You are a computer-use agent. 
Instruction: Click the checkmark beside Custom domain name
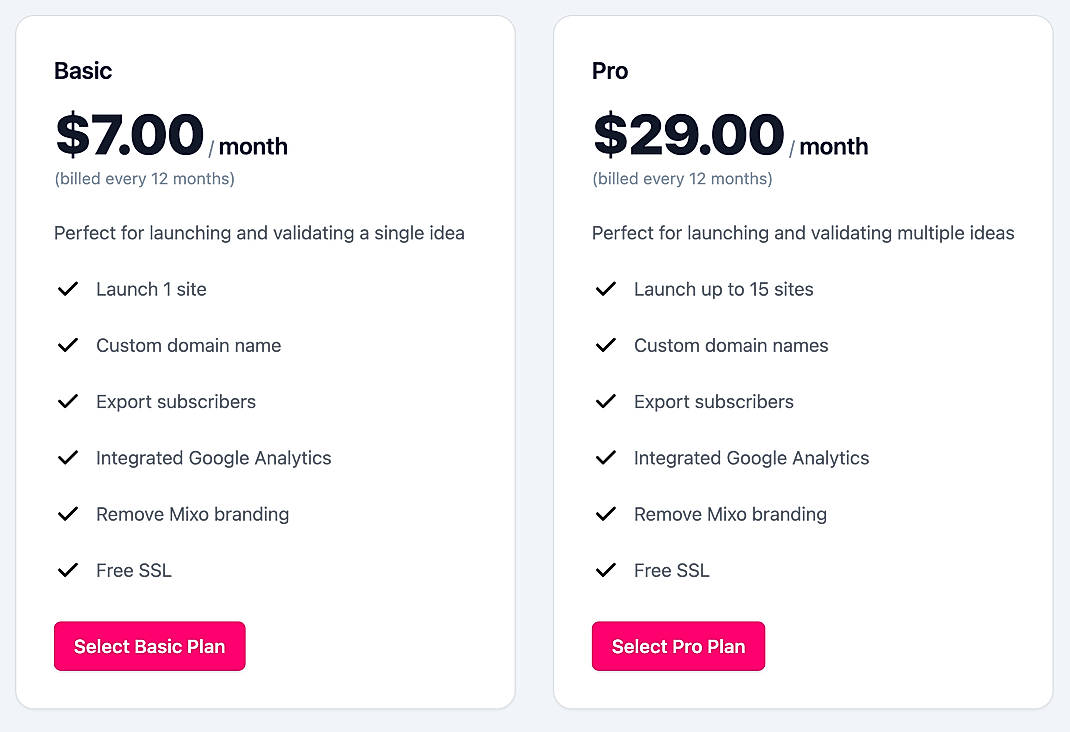(68, 345)
